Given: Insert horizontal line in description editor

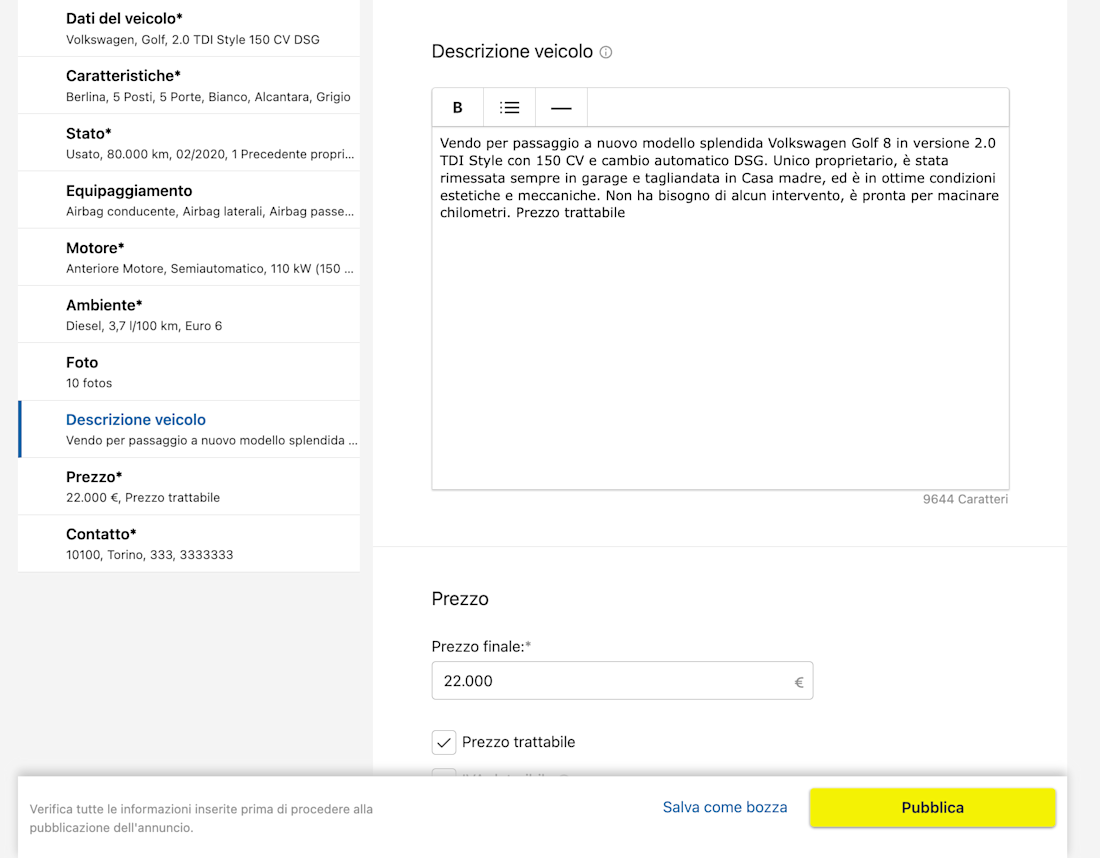Looking at the screenshot, I should 561,108.
